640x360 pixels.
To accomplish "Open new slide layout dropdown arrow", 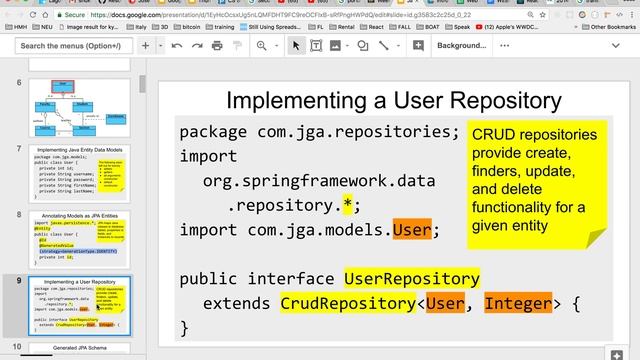I will click(160, 46).
